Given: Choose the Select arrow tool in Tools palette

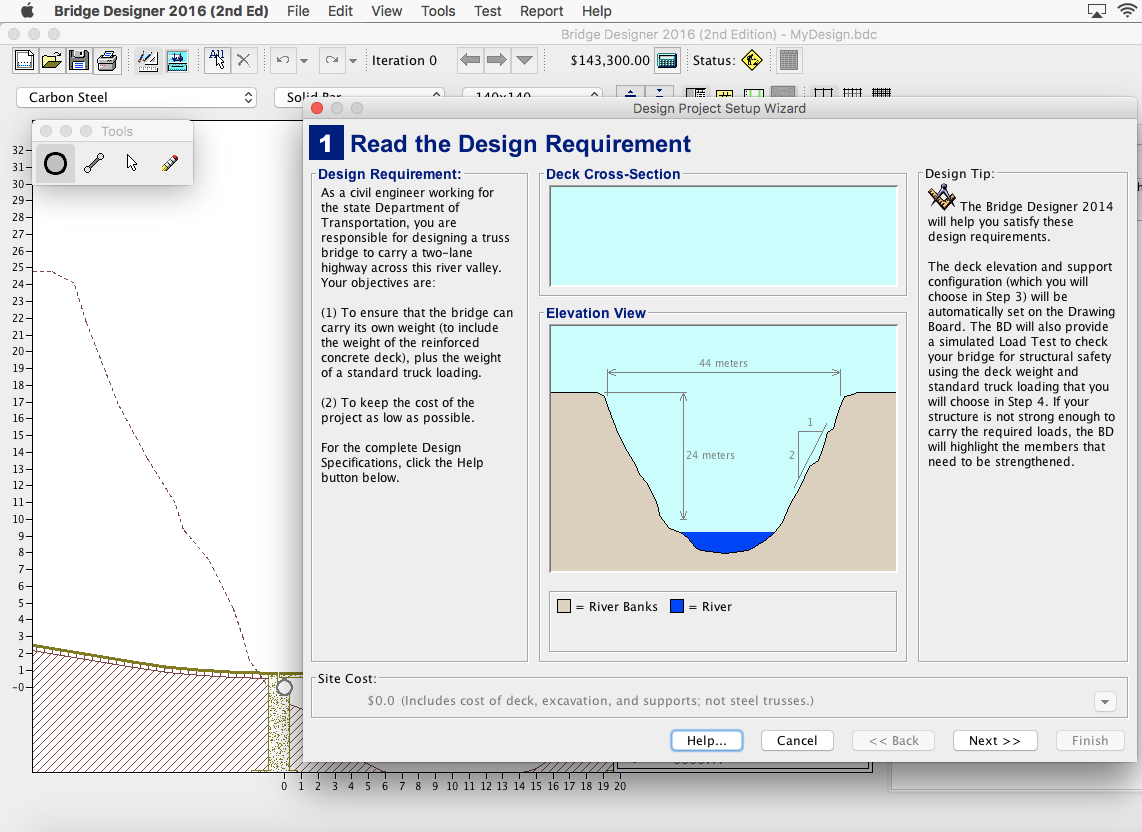Looking at the screenshot, I should (132, 164).
